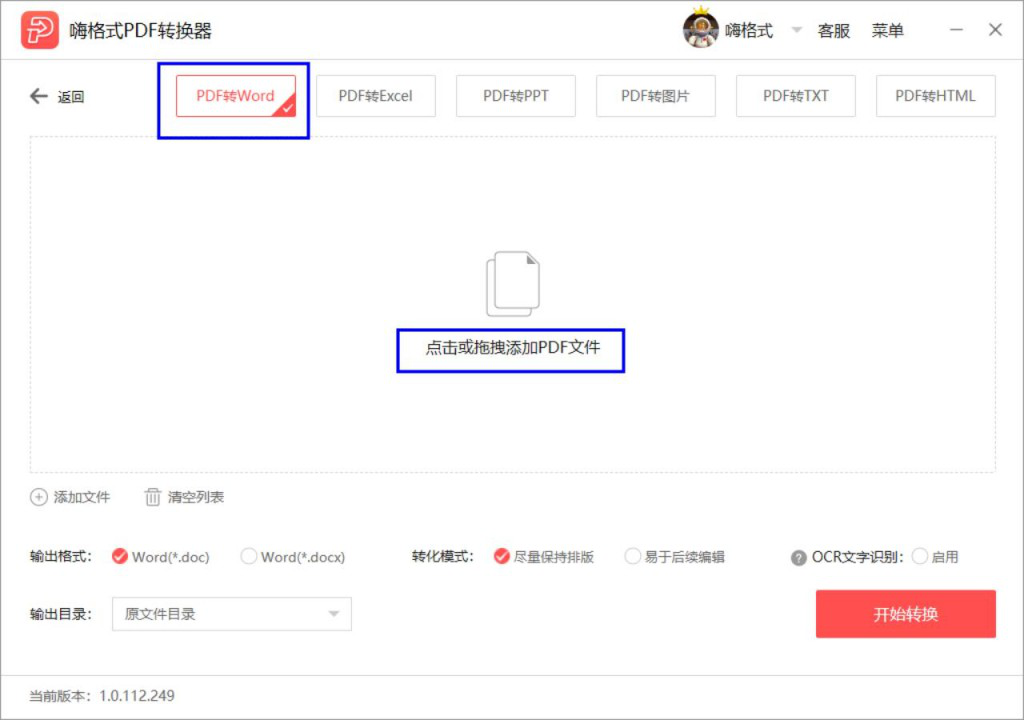The height and width of the screenshot is (720, 1024).
Task: Switch to the PDF转HTML tab
Action: (935, 96)
